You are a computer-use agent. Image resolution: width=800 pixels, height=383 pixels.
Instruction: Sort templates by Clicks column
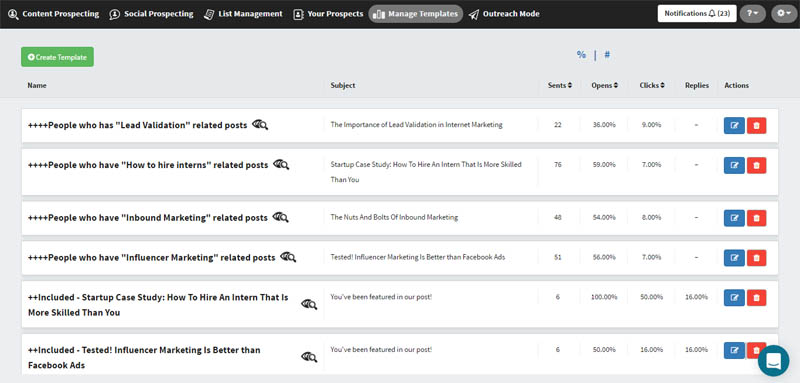[652, 85]
